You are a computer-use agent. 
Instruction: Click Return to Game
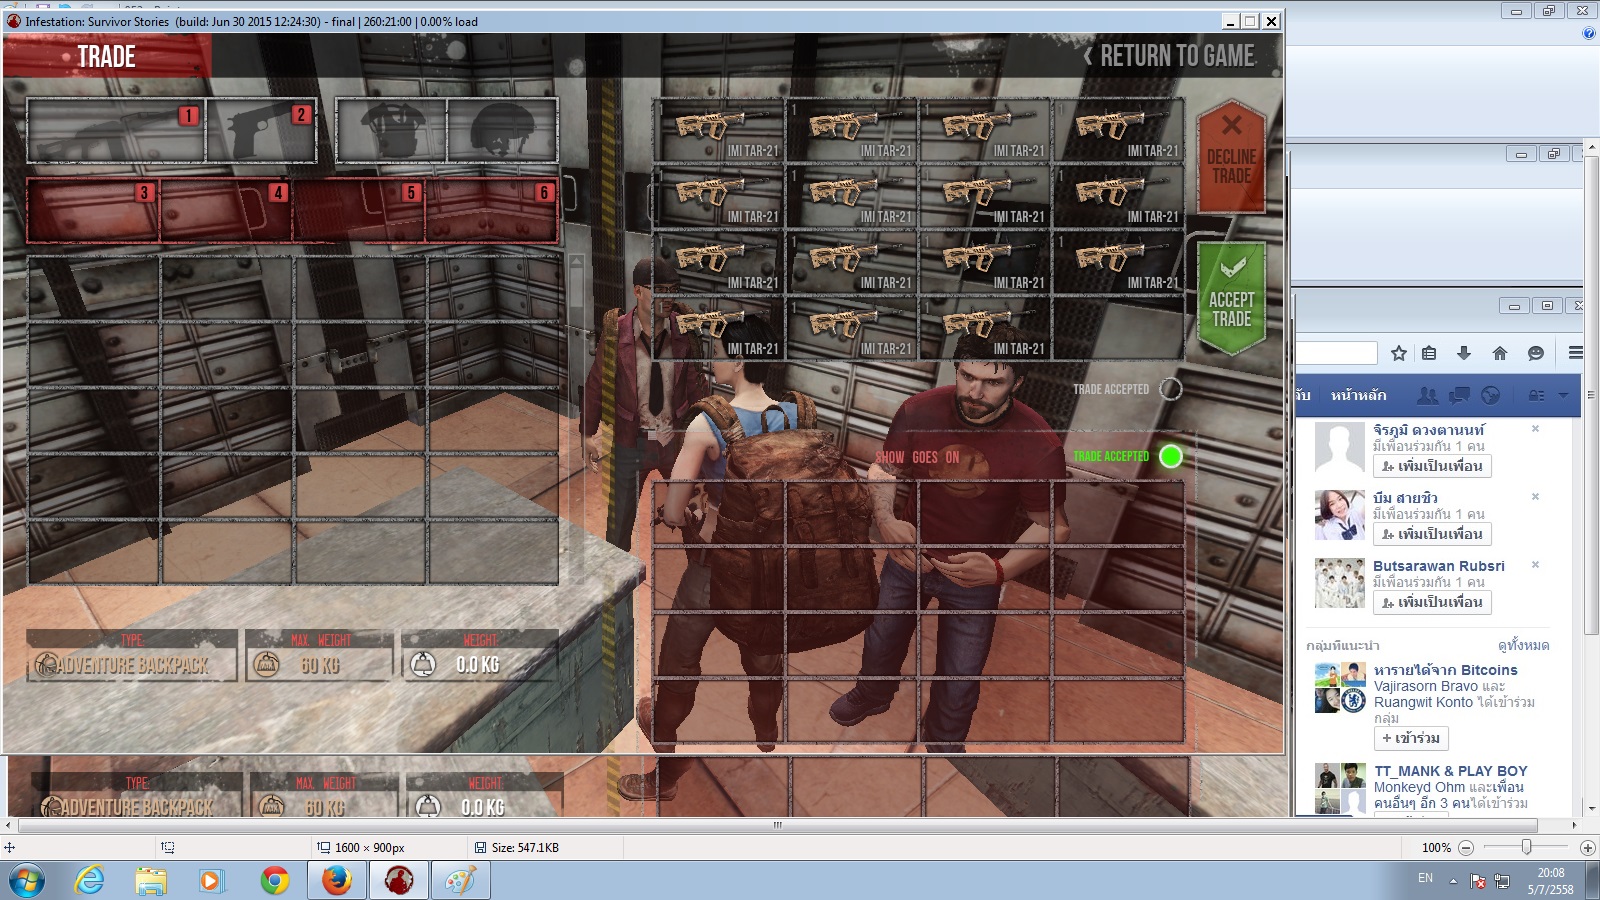1170,56
